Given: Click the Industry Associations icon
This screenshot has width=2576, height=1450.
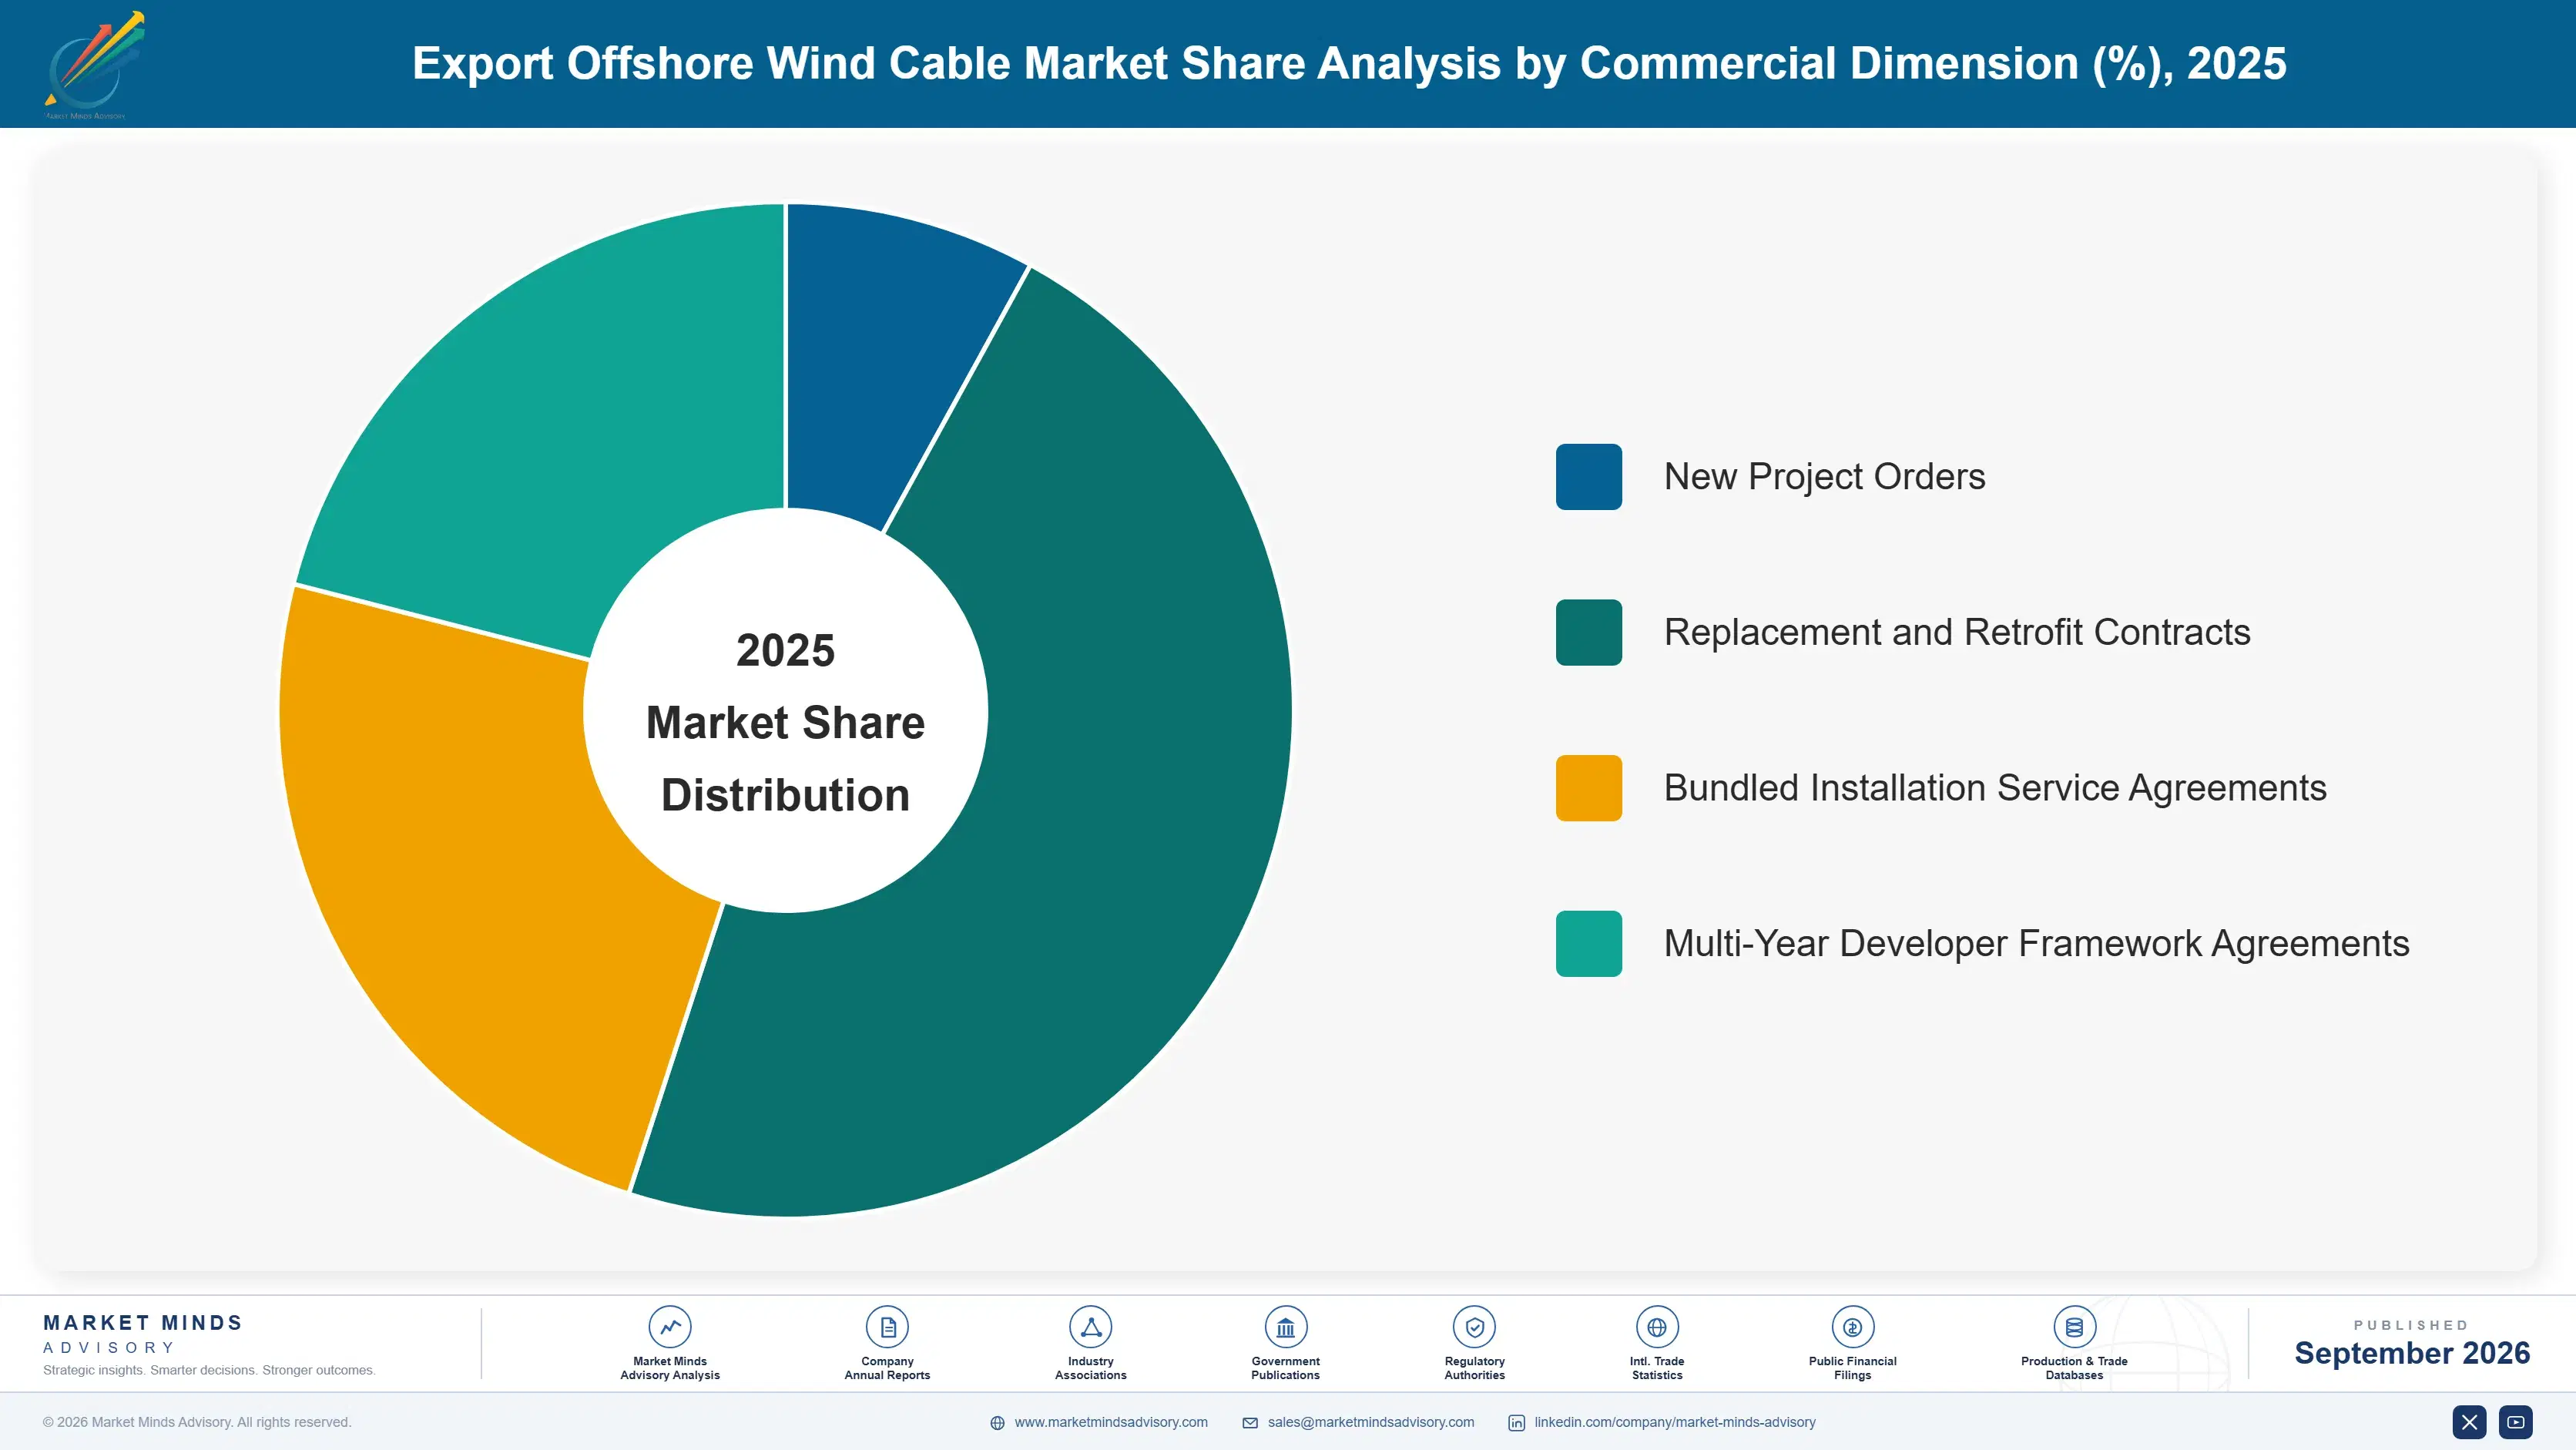Looking at the screenshot, I should [1090, 1327].
